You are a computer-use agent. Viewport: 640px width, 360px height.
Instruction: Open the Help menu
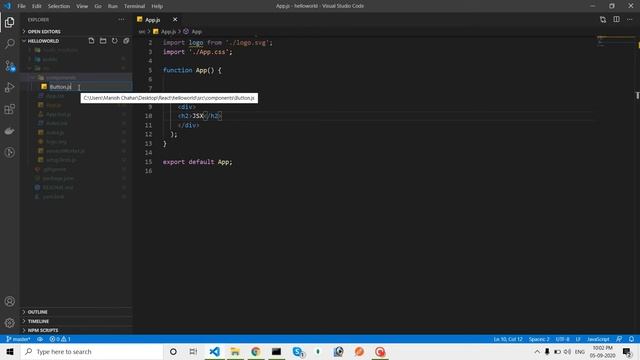[x=157, y=6]
